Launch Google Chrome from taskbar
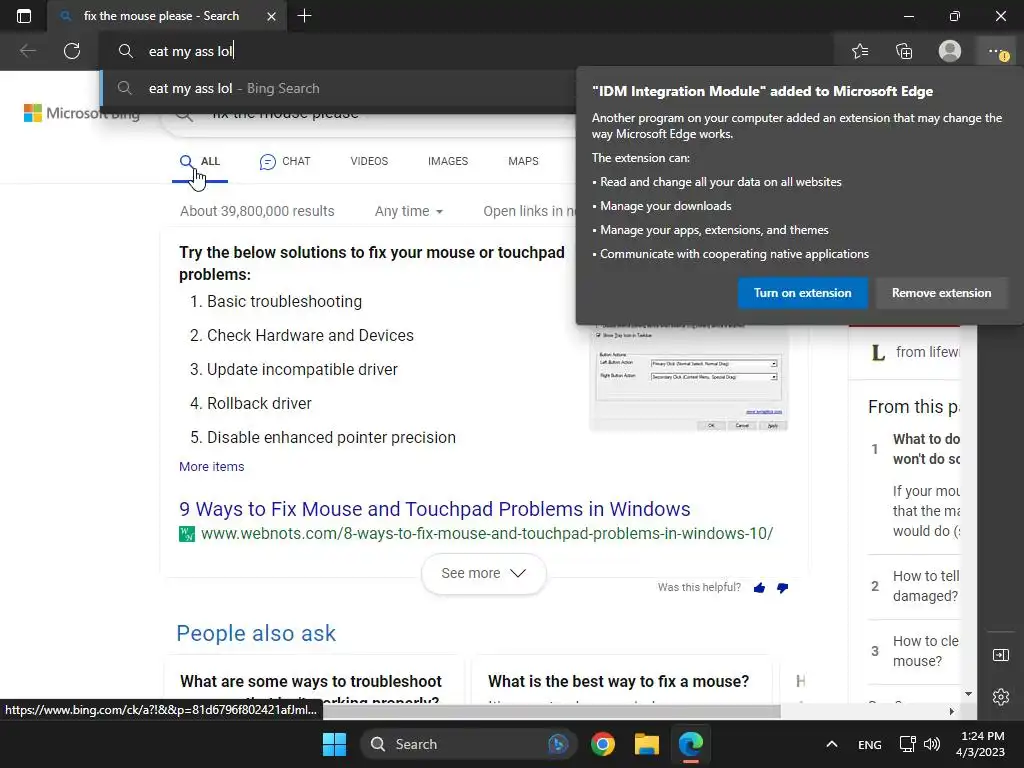 603,744
